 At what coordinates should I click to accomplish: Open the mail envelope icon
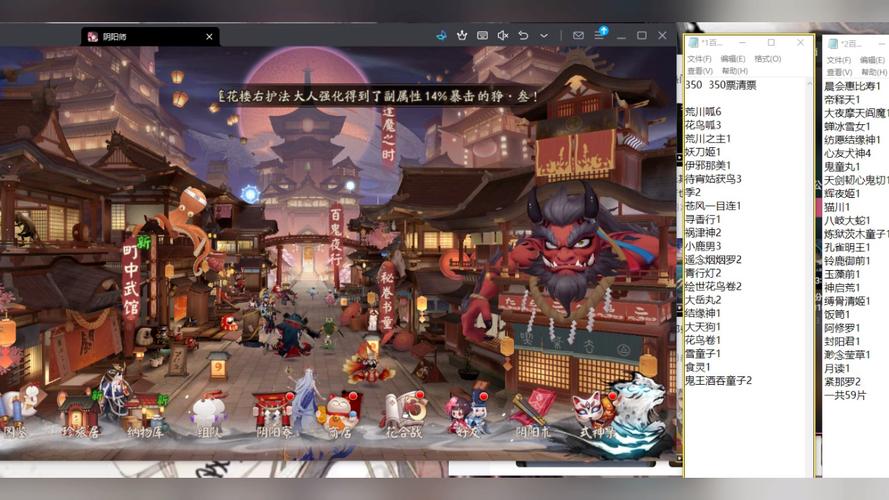(x=578, y=36)
